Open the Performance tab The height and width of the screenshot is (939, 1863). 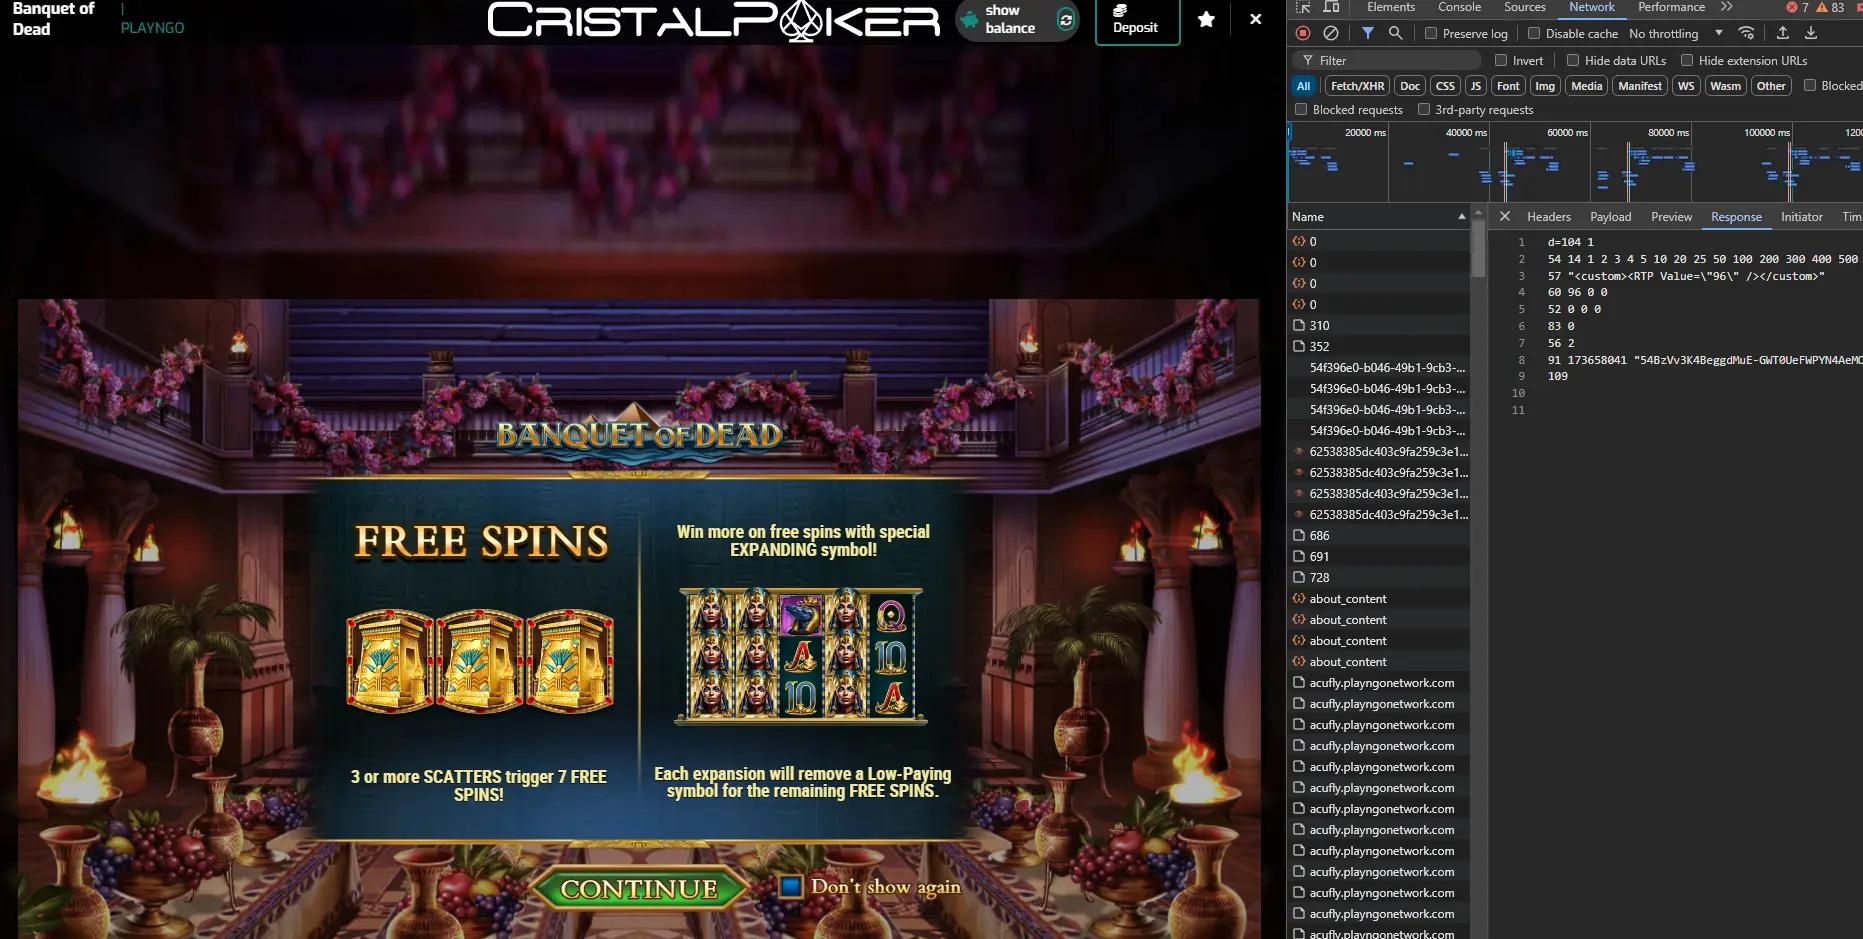1672,7
